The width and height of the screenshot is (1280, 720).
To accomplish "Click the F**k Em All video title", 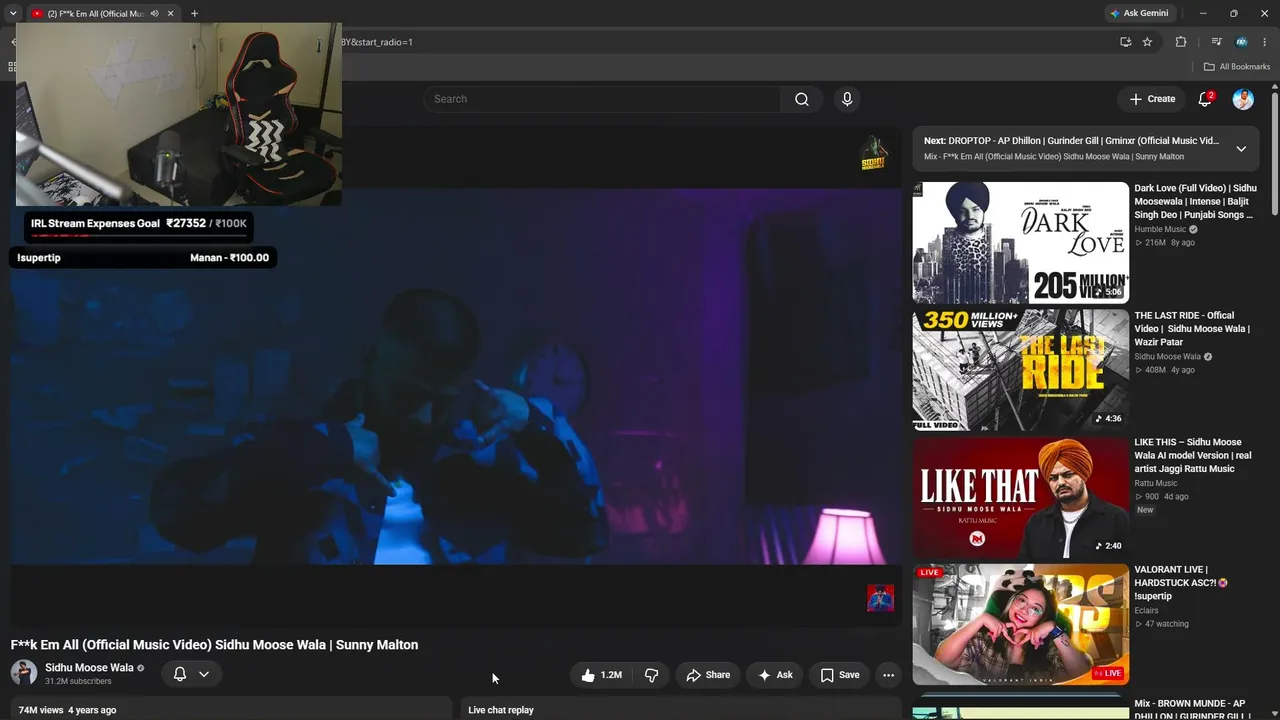I will coord(215,645).
